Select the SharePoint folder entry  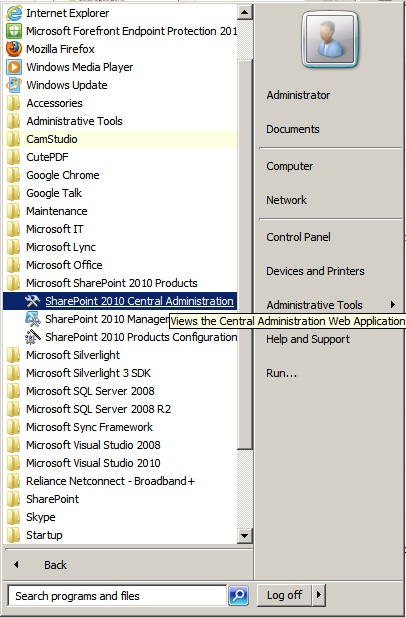[120, 499]
